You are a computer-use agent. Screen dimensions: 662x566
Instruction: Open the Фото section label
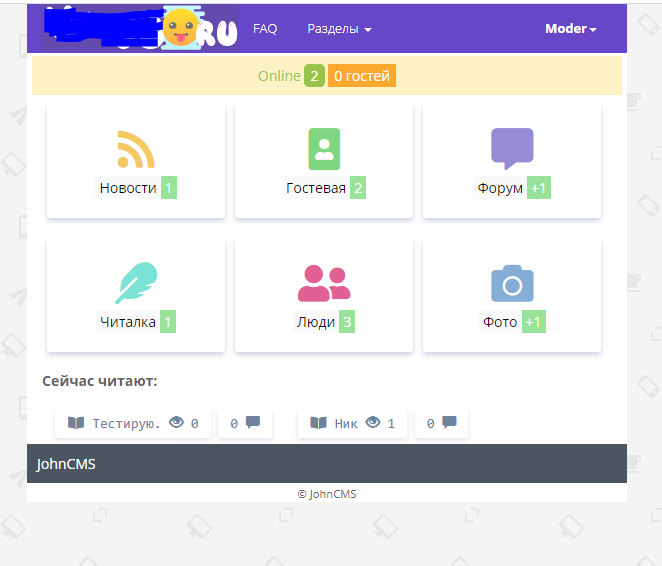click(500, 322)
